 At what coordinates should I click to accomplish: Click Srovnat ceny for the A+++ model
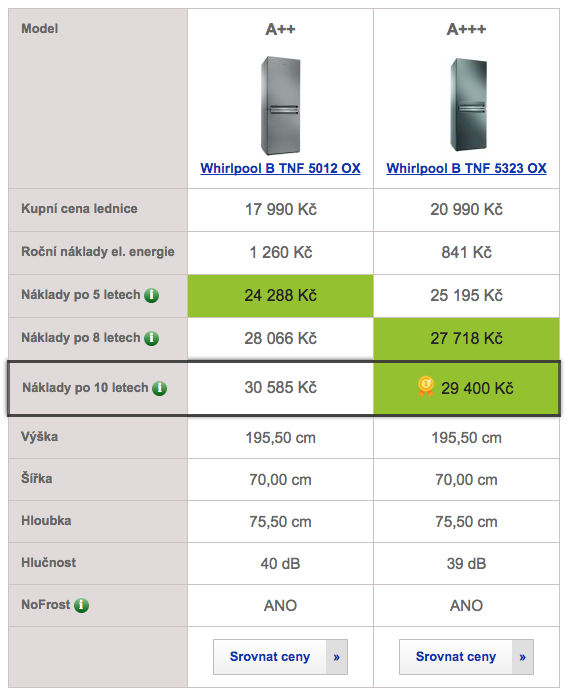pos(456,657)
